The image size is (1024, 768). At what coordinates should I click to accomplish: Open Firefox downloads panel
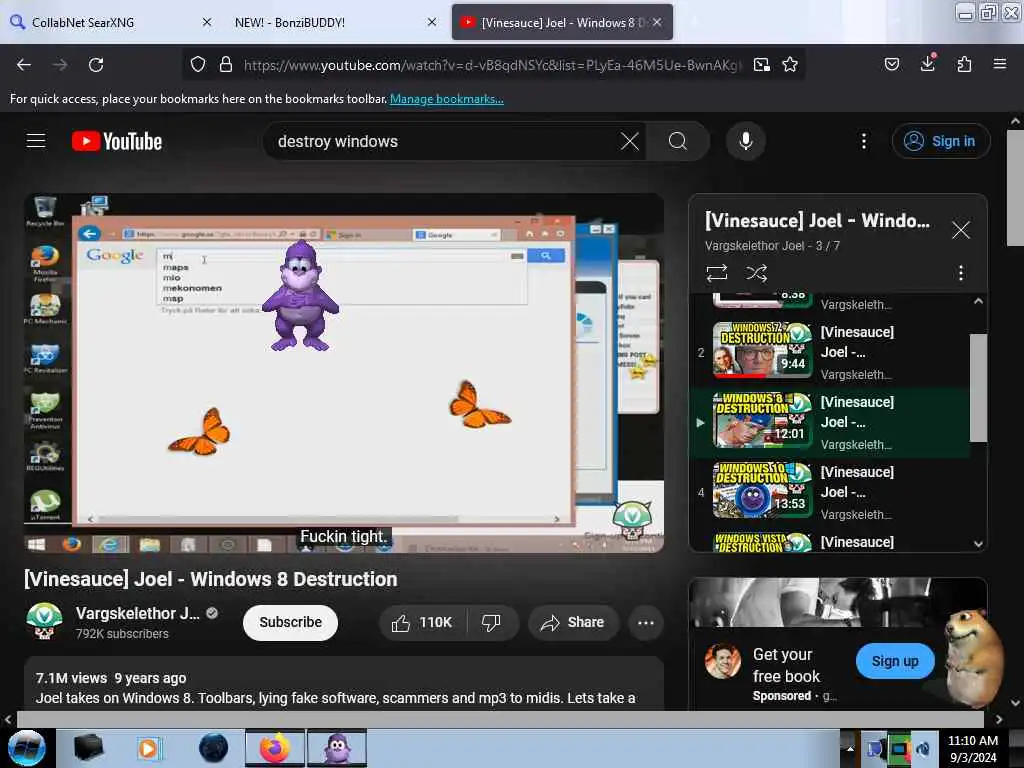point(927,63)
